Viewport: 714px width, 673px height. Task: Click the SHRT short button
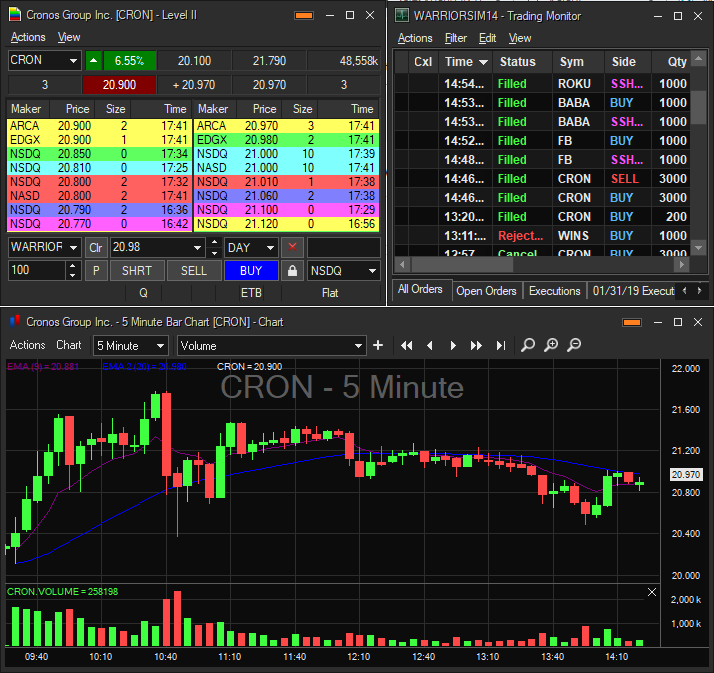137,270
